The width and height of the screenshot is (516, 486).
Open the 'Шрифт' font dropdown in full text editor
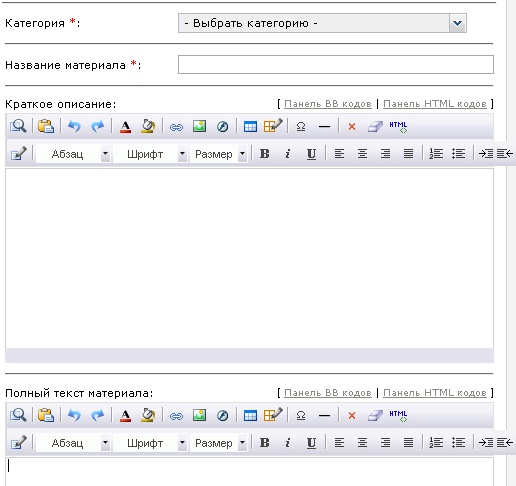(x=150, y=443)
